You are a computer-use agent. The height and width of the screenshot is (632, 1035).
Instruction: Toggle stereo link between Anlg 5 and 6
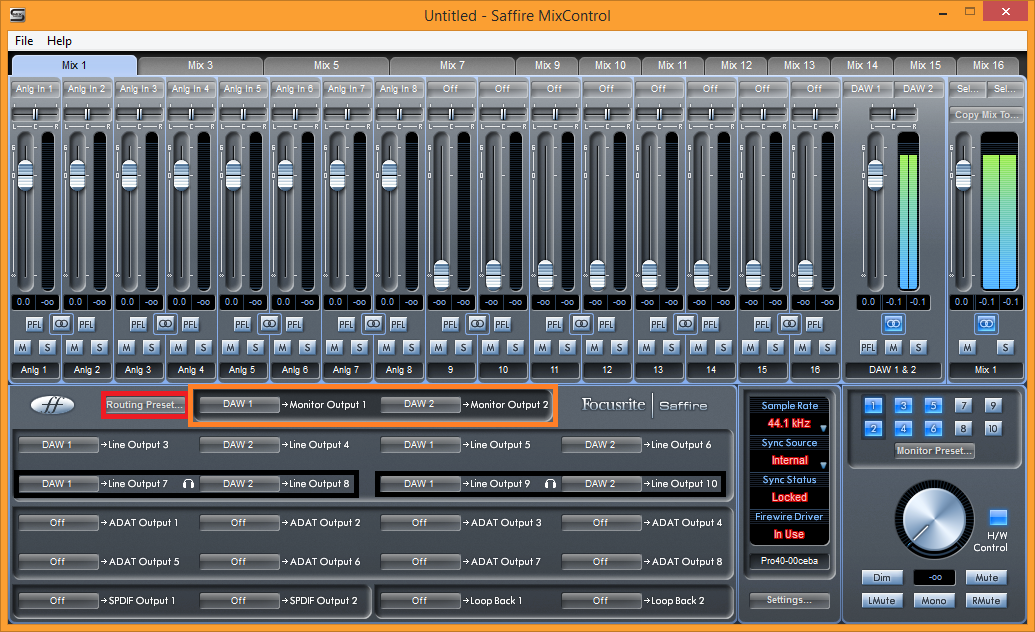(269, 324)
